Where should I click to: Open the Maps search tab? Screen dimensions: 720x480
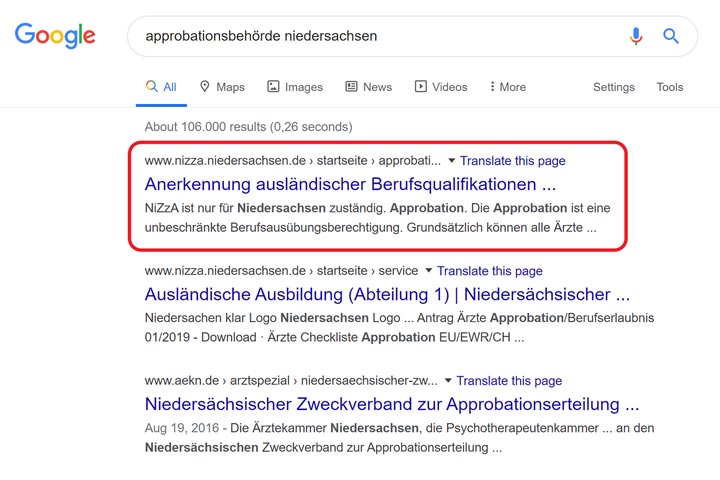[x=222, y=87]
